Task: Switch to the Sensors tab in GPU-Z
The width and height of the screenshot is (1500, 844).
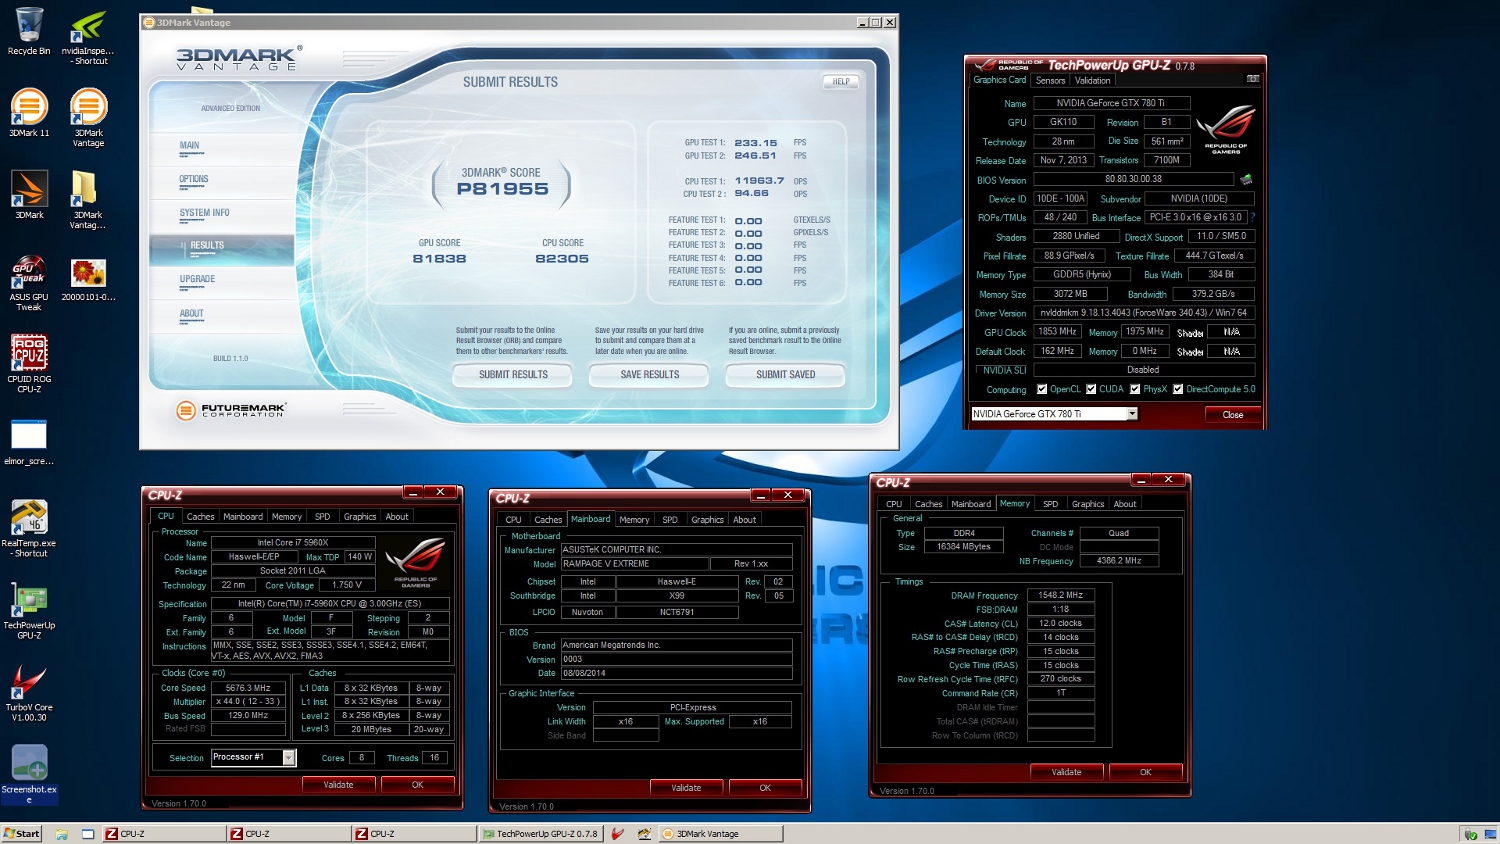Action: coord(1050,80)
